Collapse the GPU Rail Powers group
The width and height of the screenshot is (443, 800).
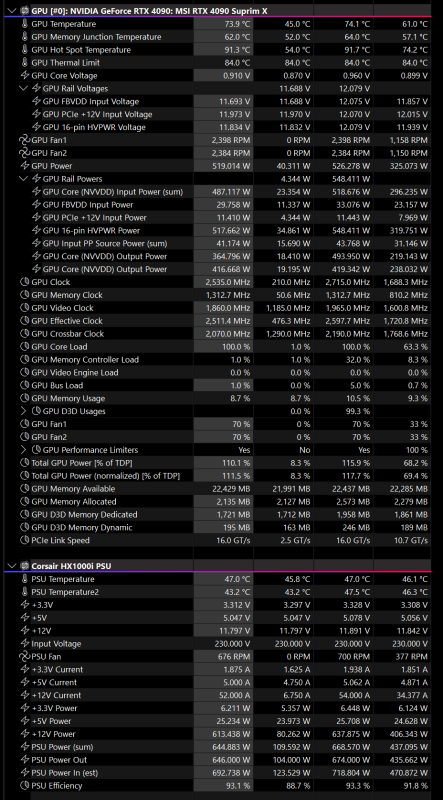(x=23, y=179)
